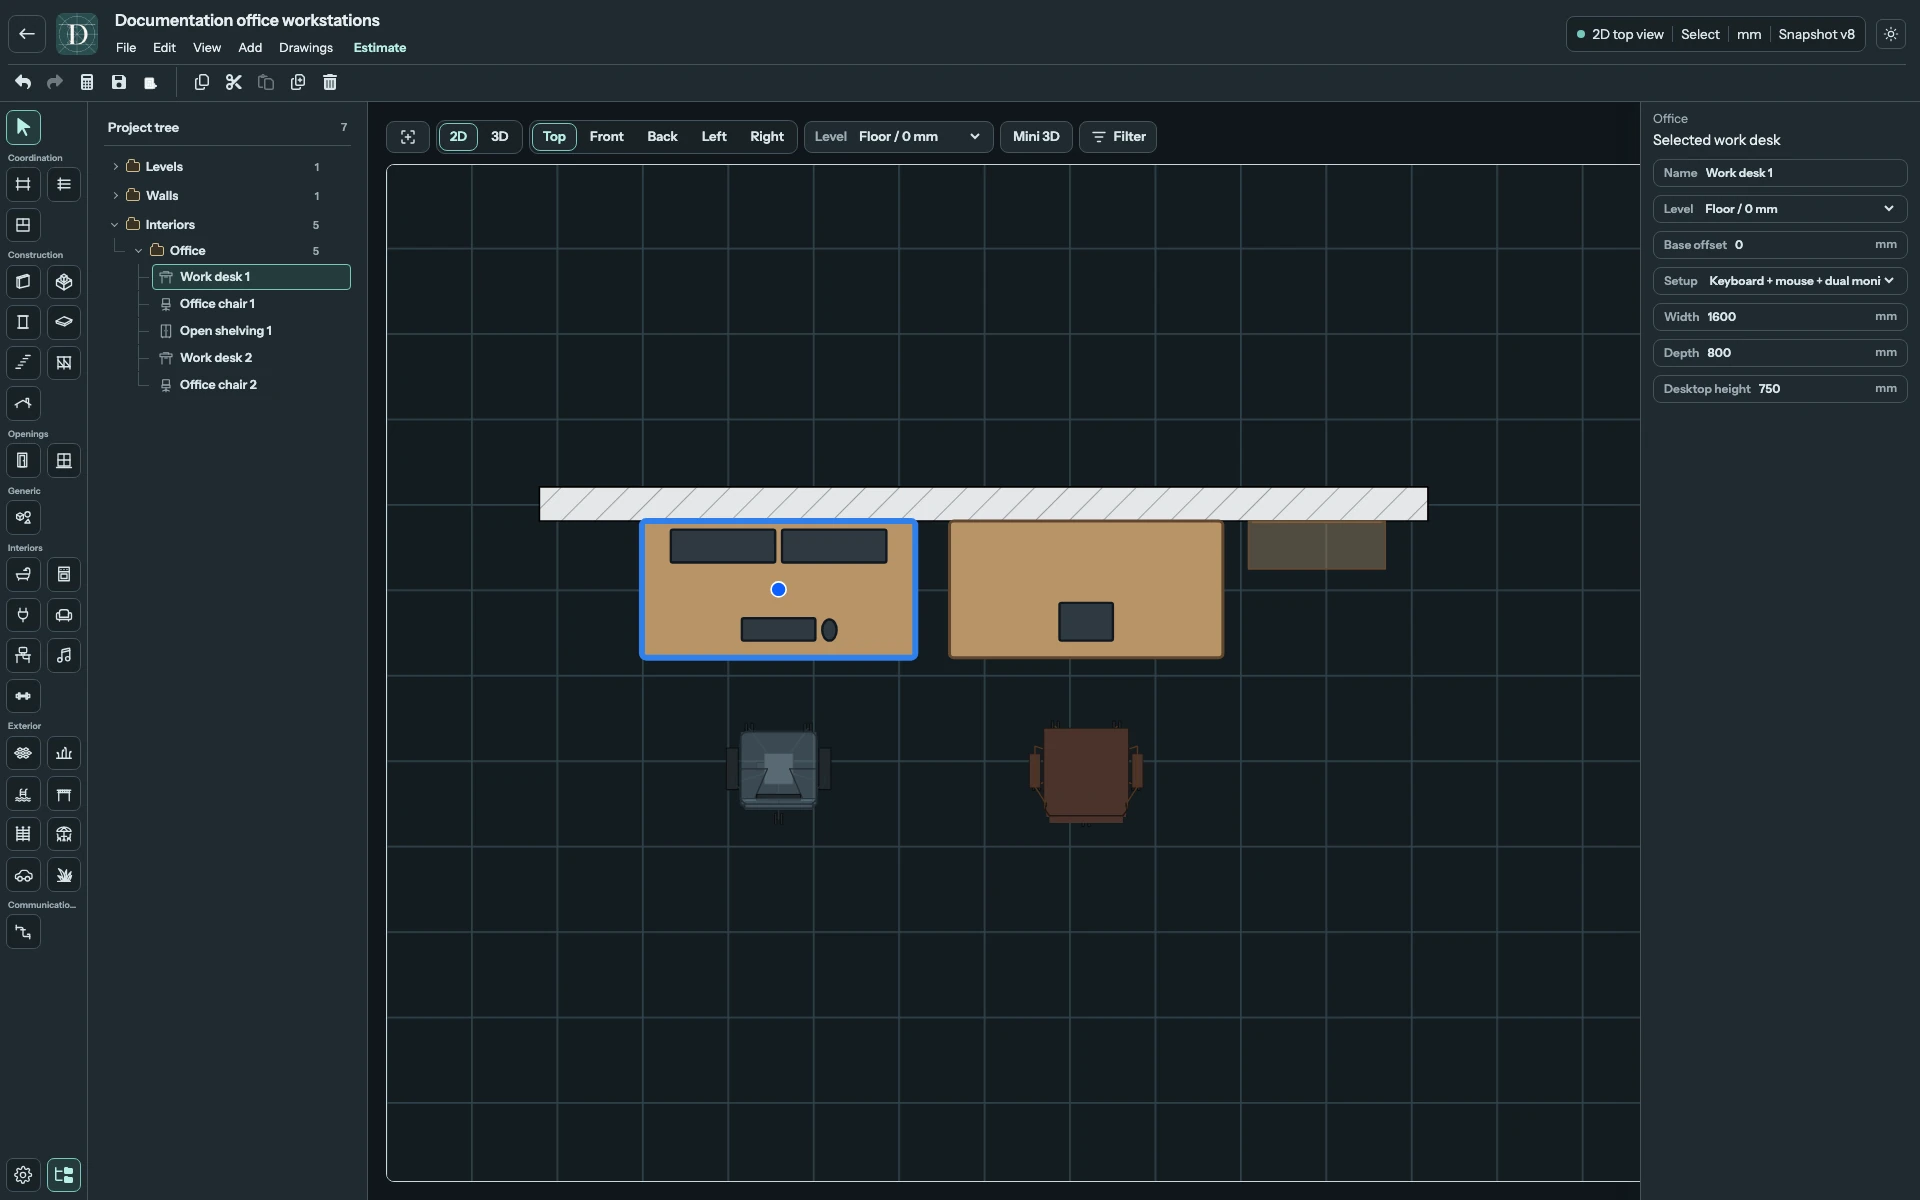Select Office chair 2 in tree
This screenshot has height=1200, width=1920.
coord(251,385)
